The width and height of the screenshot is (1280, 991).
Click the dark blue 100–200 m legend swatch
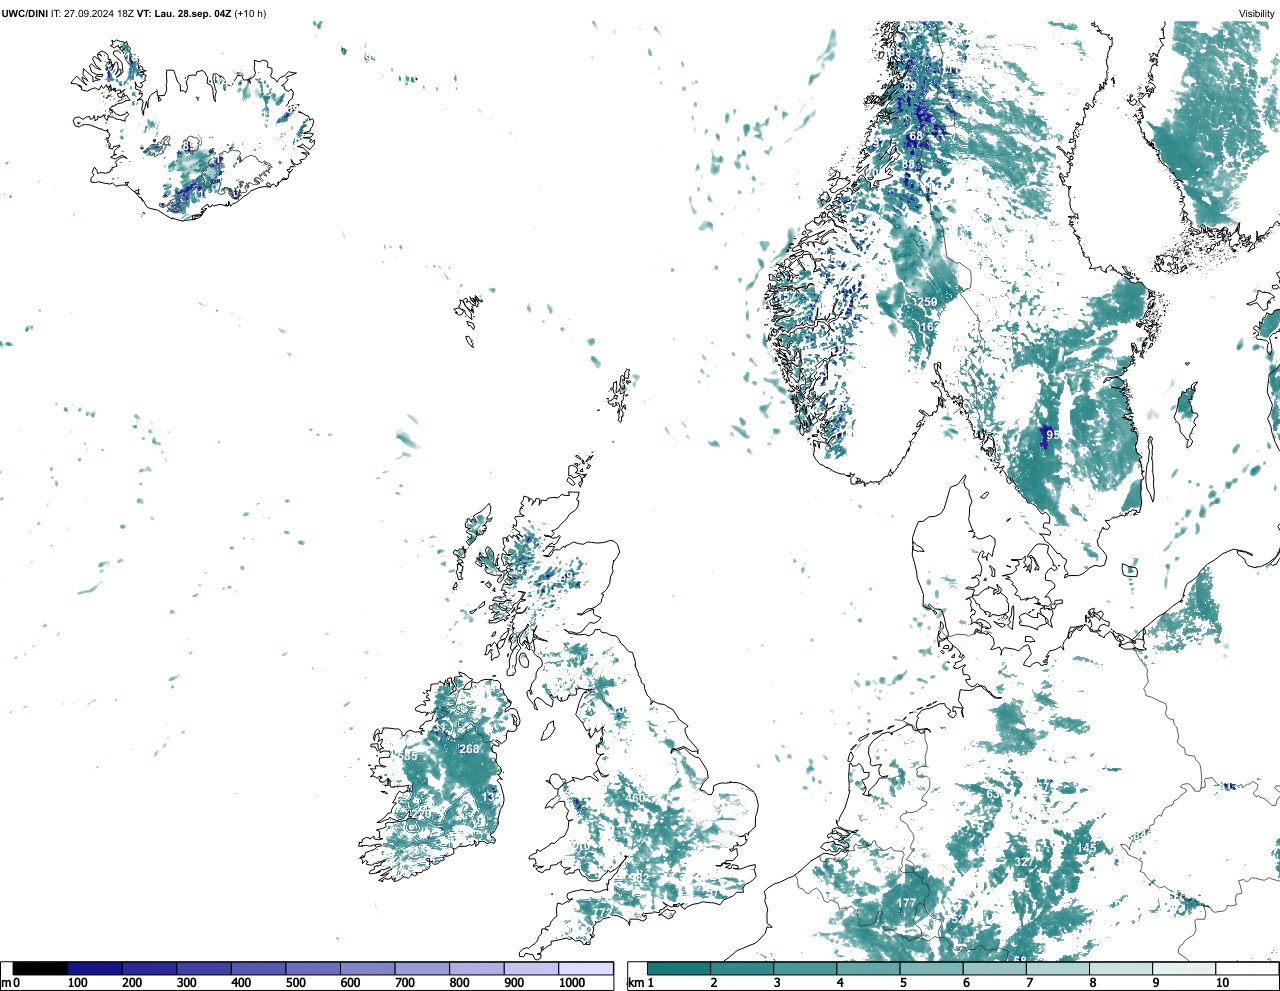[95, 968]
